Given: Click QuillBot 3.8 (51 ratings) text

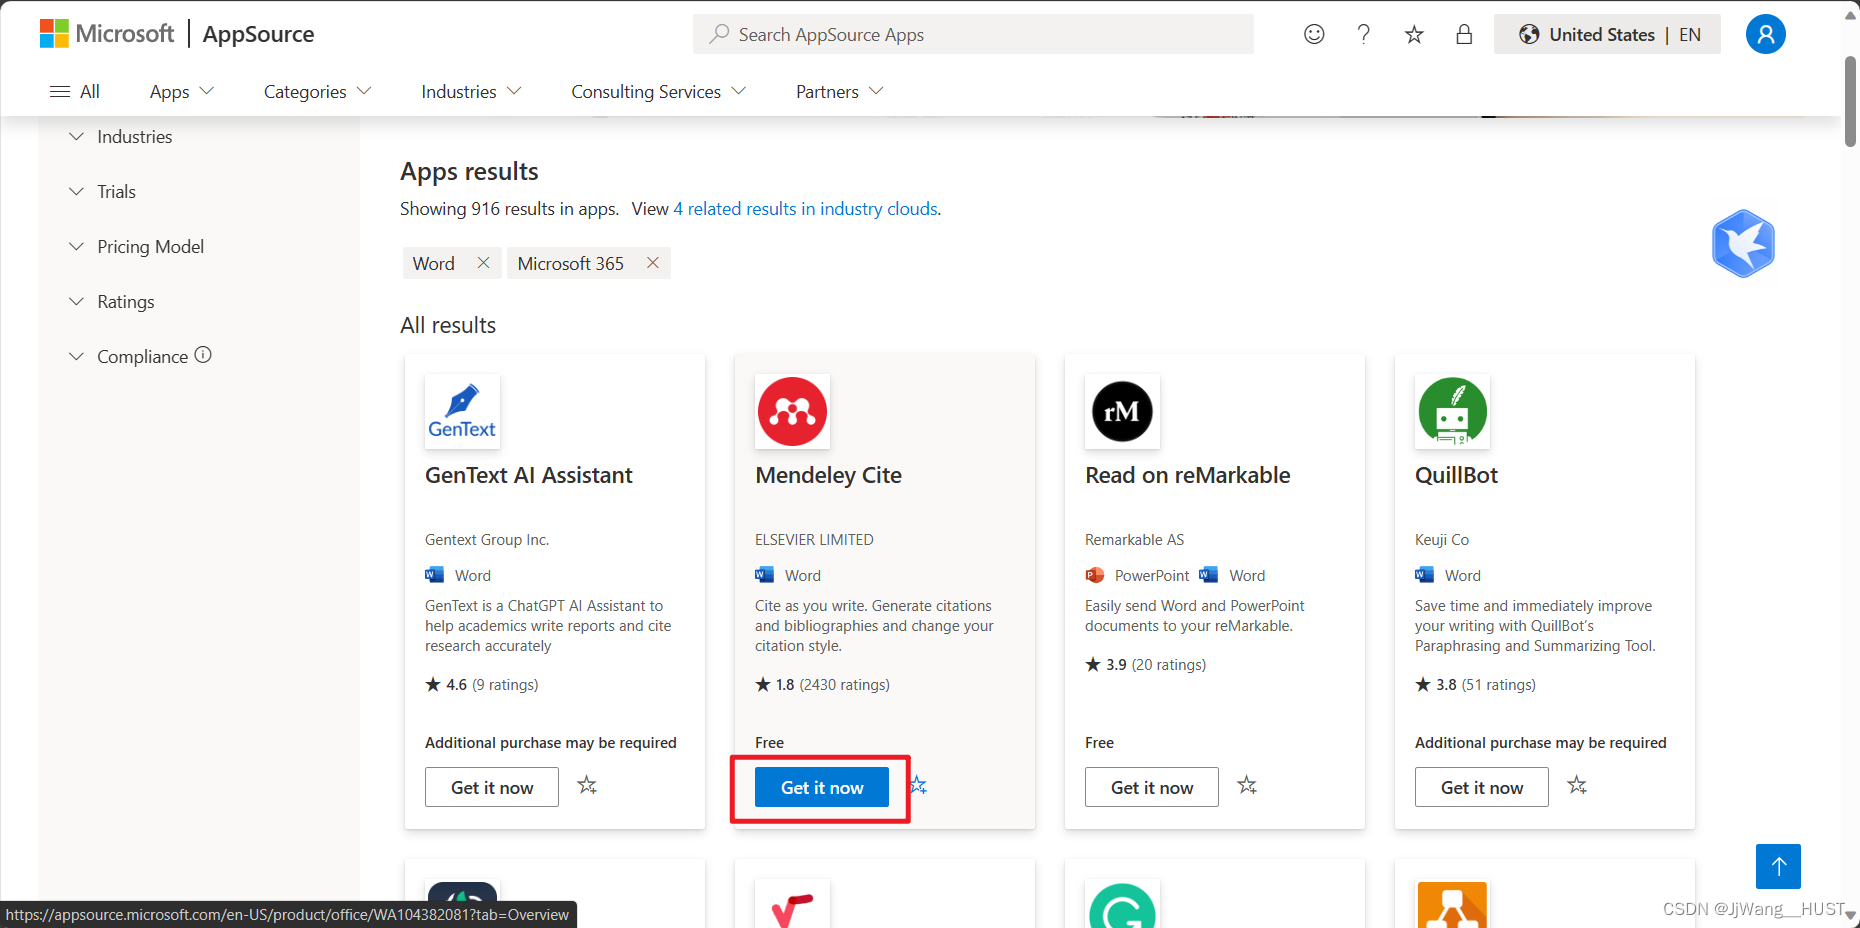Looking at the screenshot, I should click(x=1476, y=684).
